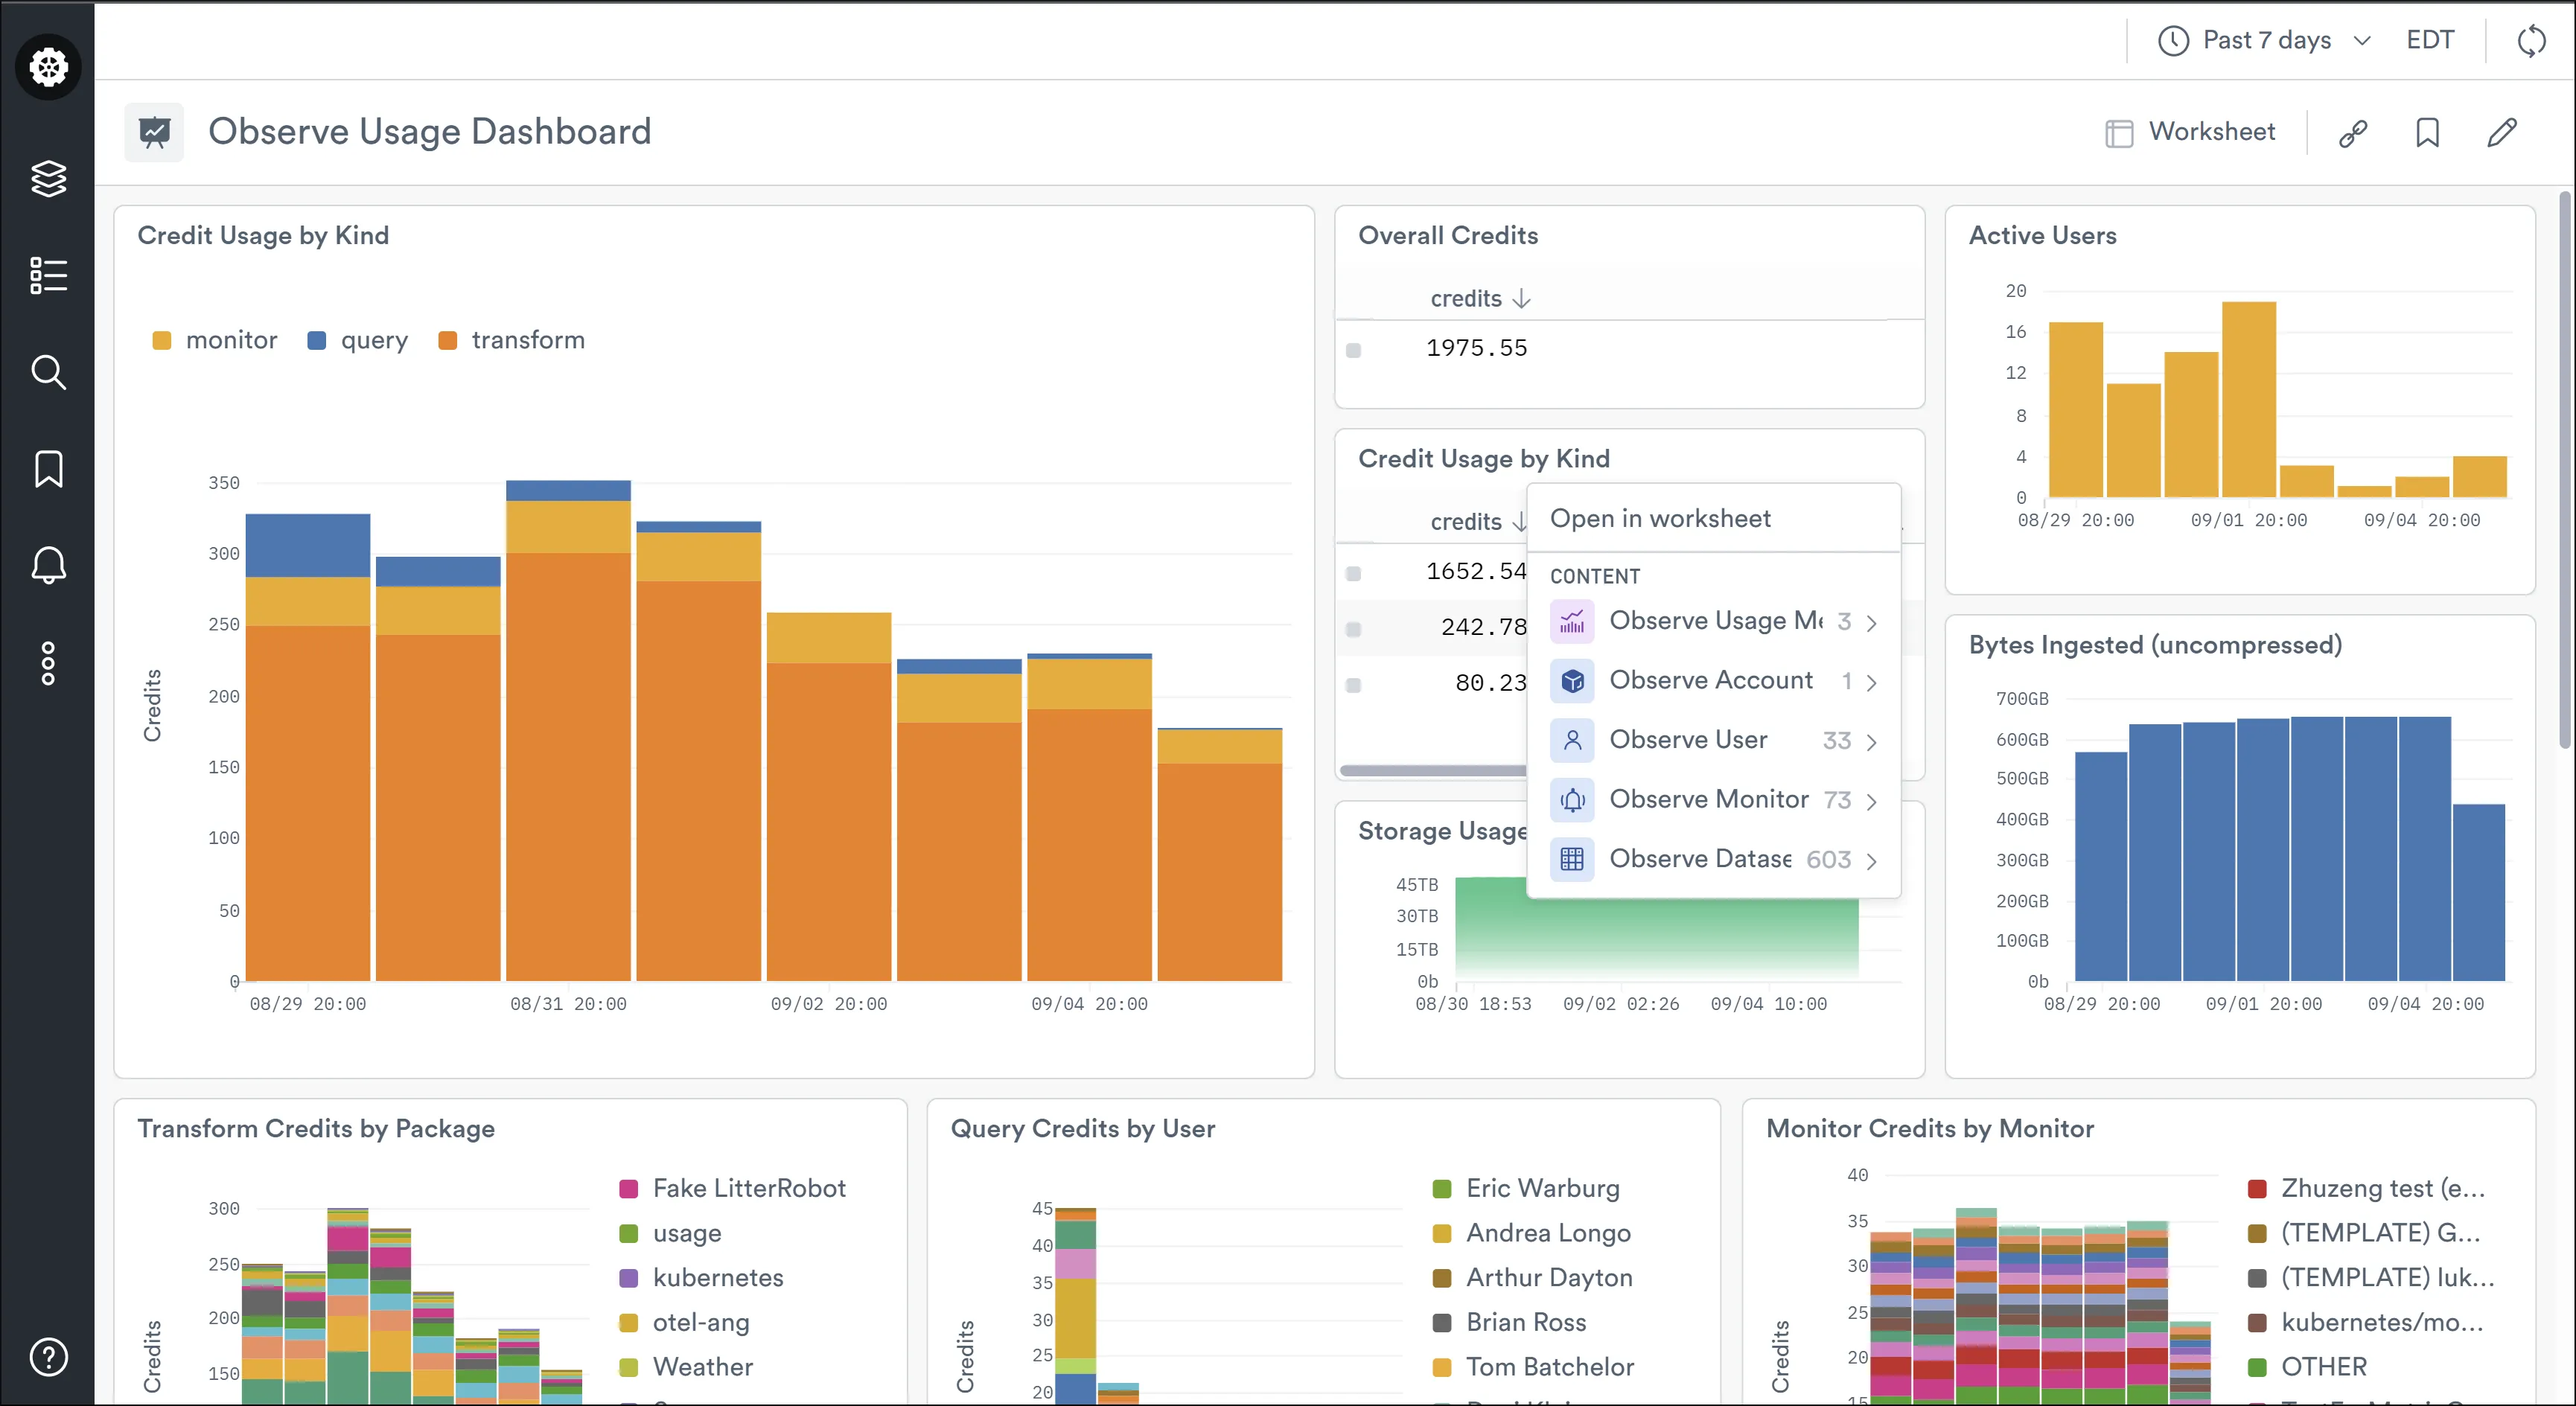Toggle monitor series in Credit Usage legend

pyautogui.click(x=214, y=340)
